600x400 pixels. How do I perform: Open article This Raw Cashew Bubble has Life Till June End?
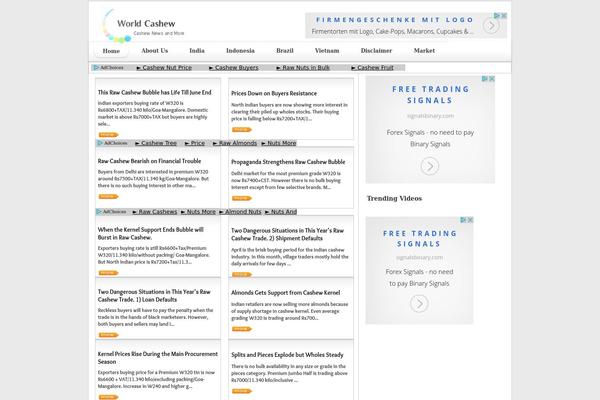[x=155, y=93]
